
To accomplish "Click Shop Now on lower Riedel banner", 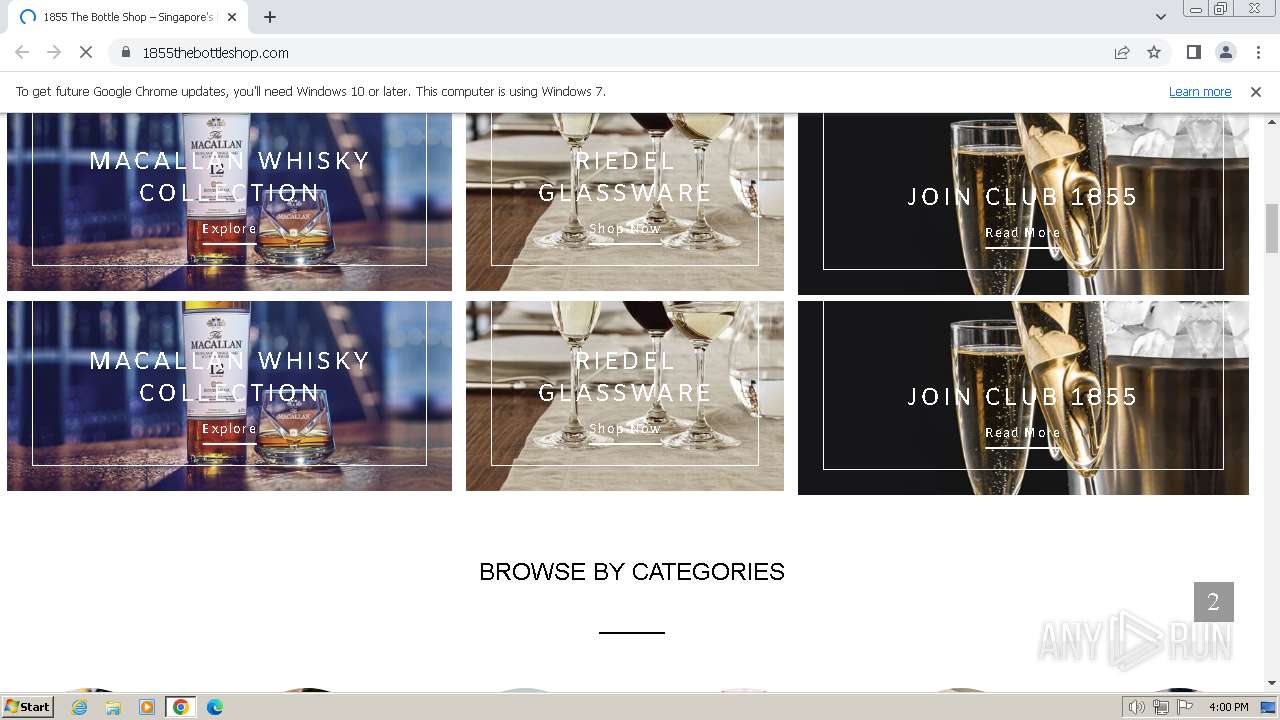I will 625,430.
